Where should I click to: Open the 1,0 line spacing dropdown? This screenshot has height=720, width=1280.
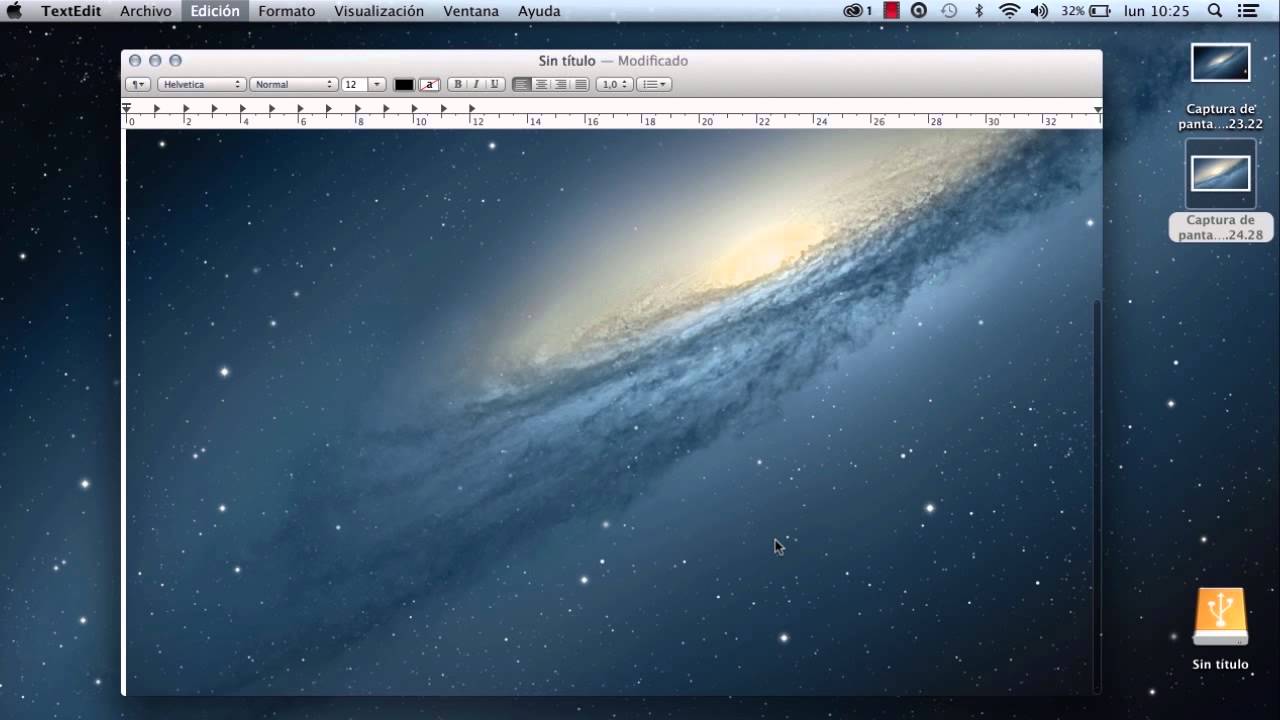[614, 85]
